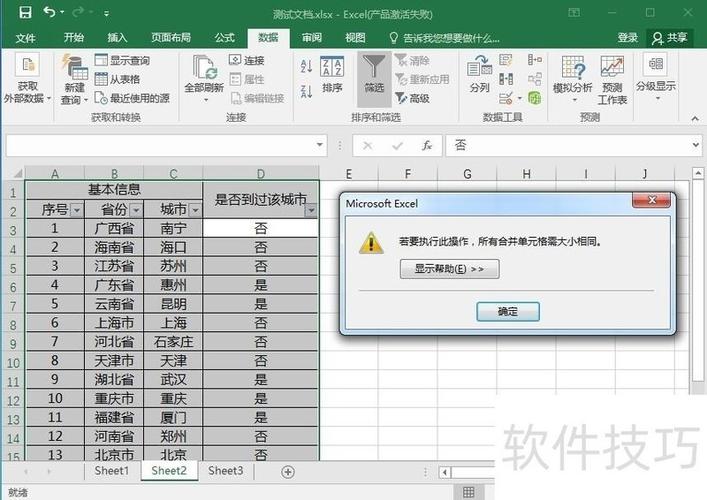Click 清除 filter option

(x=412, y=60)
